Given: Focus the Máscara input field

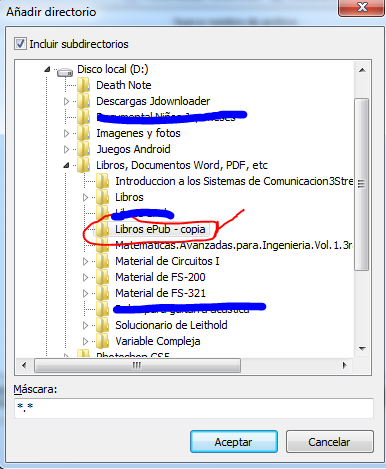Looking at the screenshot, I should [194, 408].
